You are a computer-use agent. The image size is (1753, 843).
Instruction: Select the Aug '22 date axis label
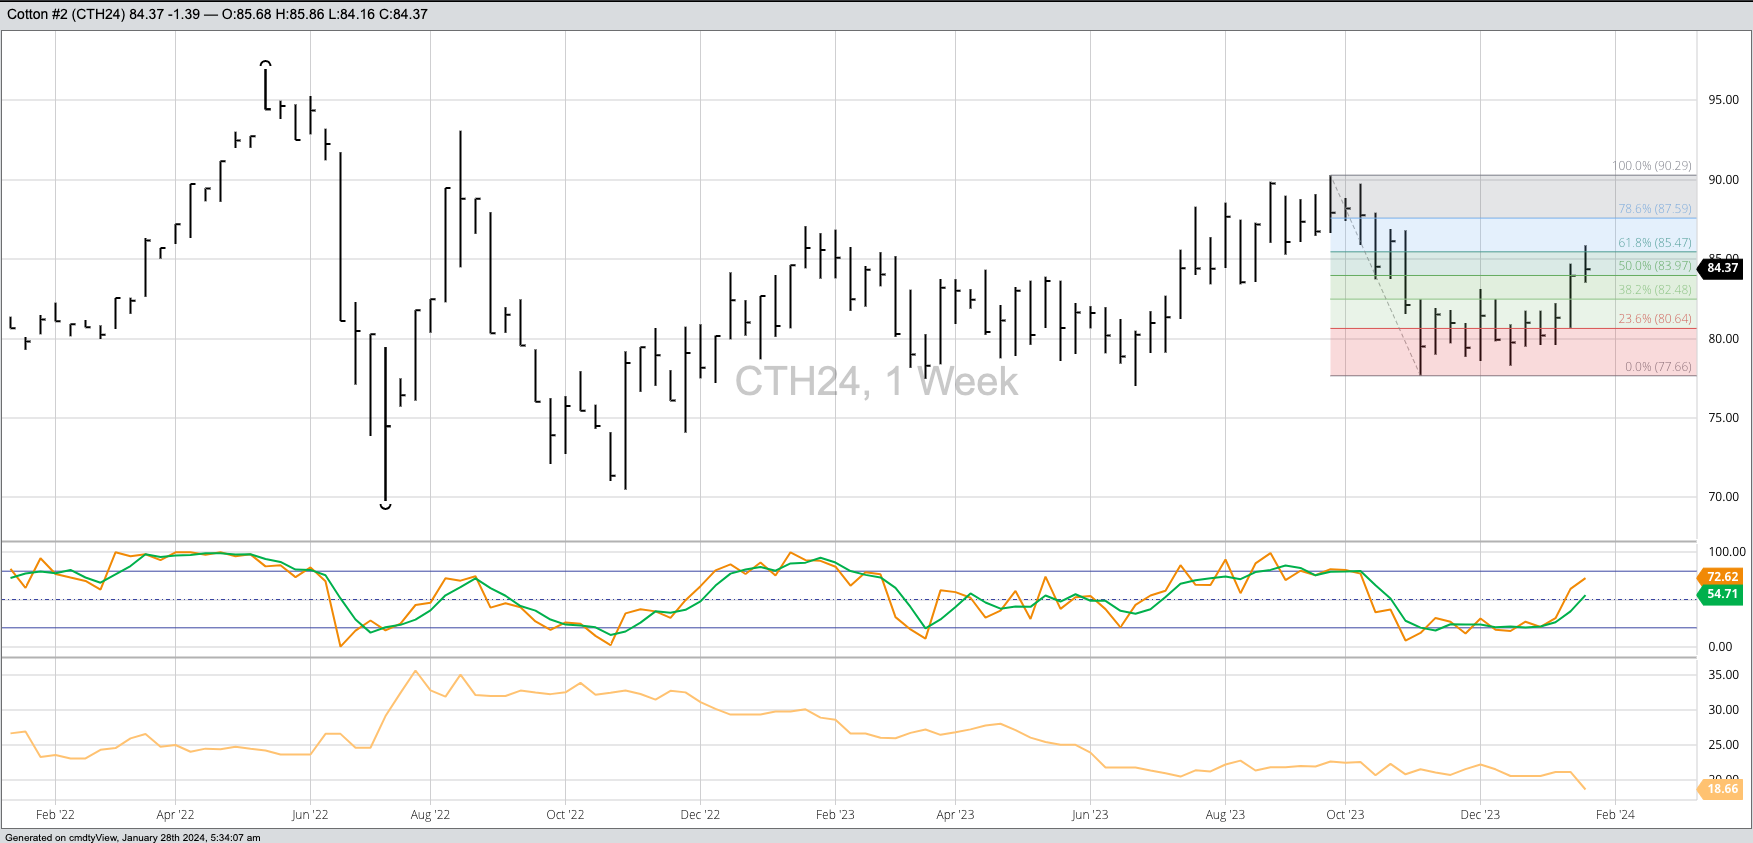(x=430, y=815)
